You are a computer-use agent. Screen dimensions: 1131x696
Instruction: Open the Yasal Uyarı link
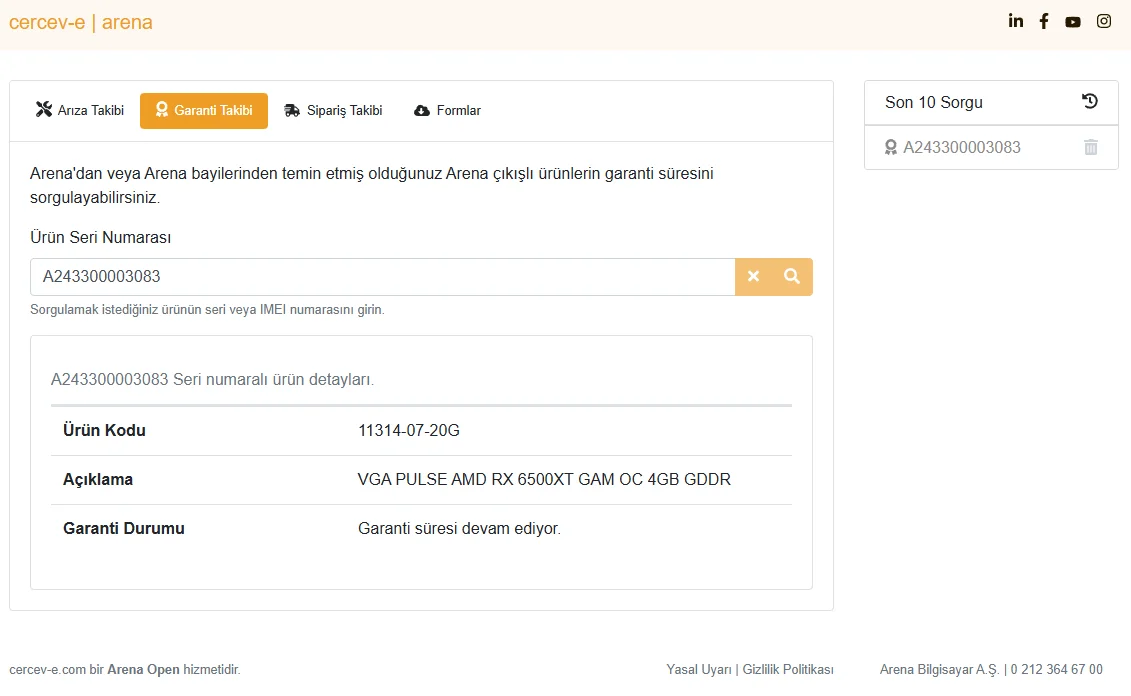(x=699, y=669)
